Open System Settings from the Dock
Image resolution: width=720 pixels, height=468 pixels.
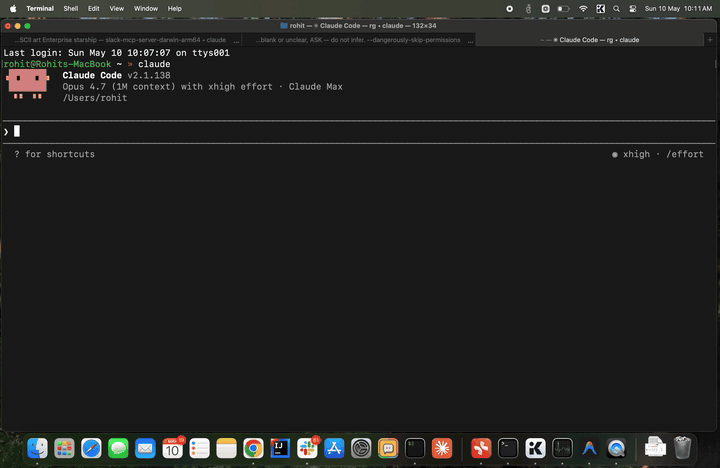click(x=361, y=448)
